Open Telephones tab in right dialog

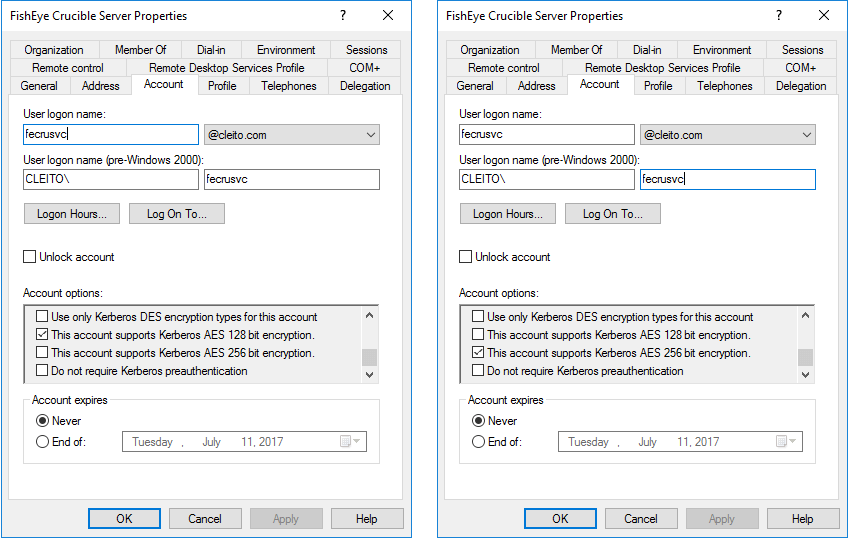pyautogui.click(x=725, y=86)
